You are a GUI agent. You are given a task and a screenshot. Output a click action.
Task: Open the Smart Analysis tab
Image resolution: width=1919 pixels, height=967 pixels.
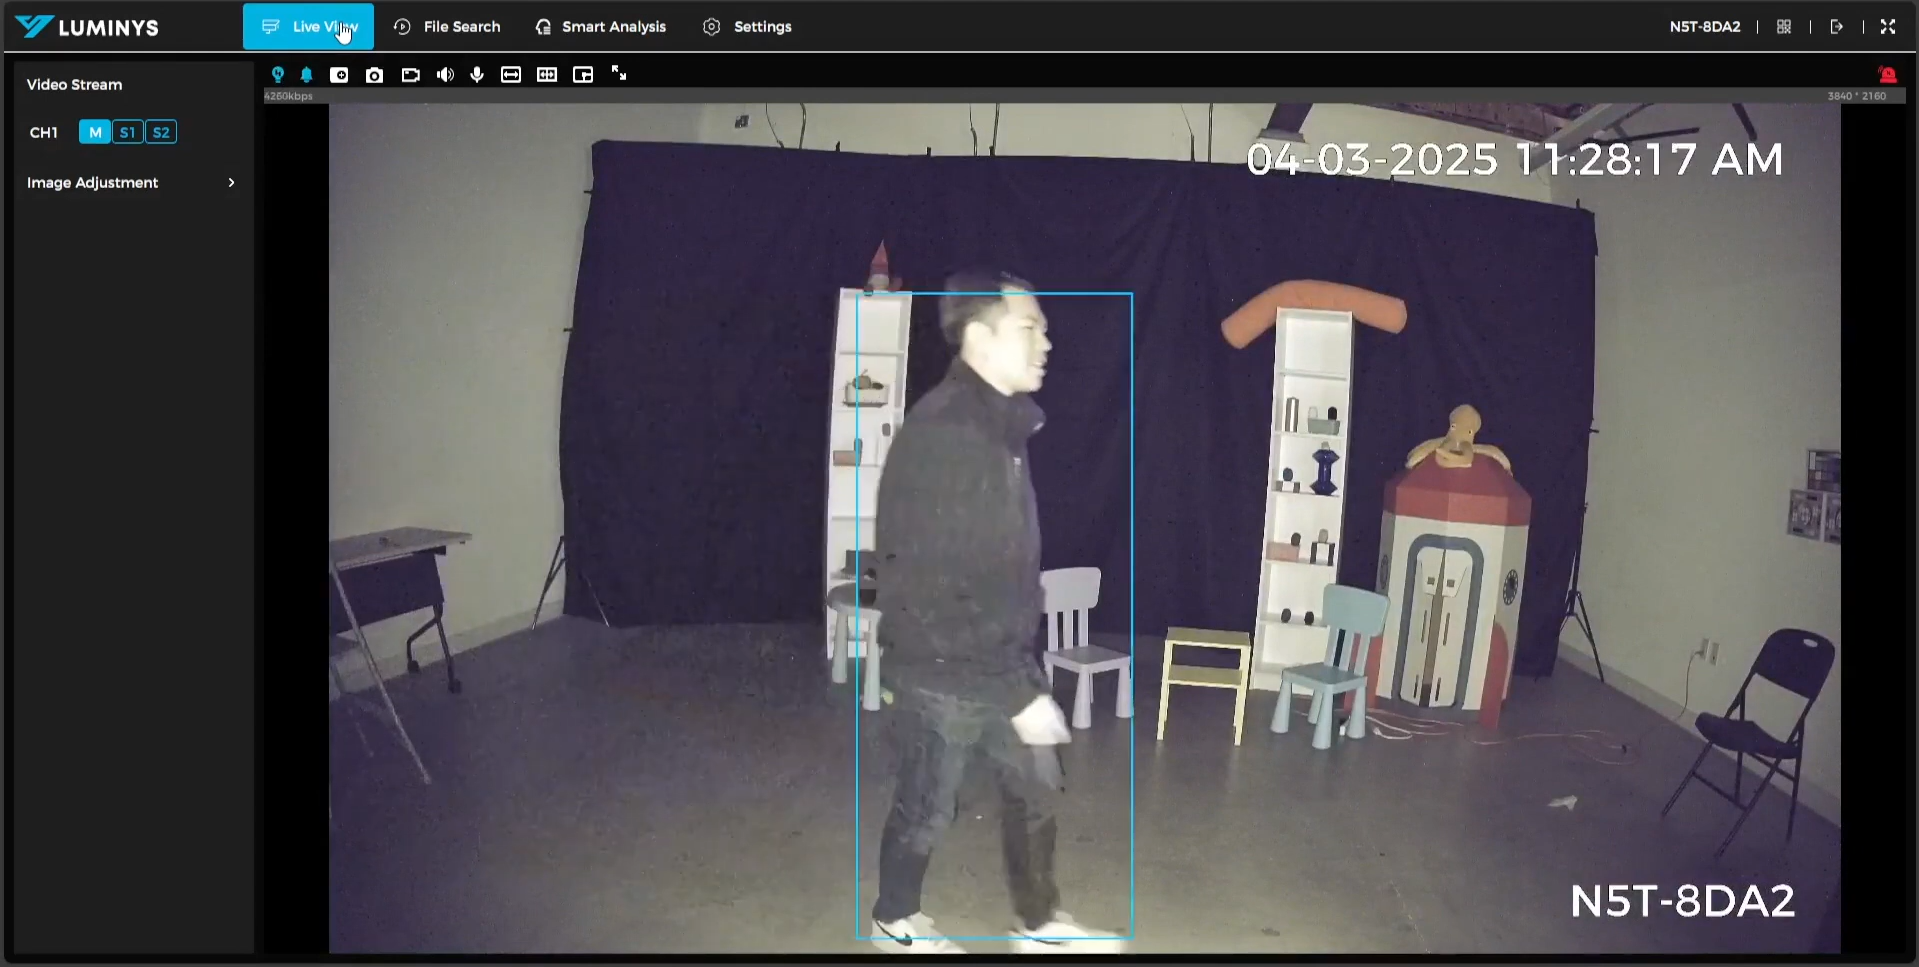point(600,27)
